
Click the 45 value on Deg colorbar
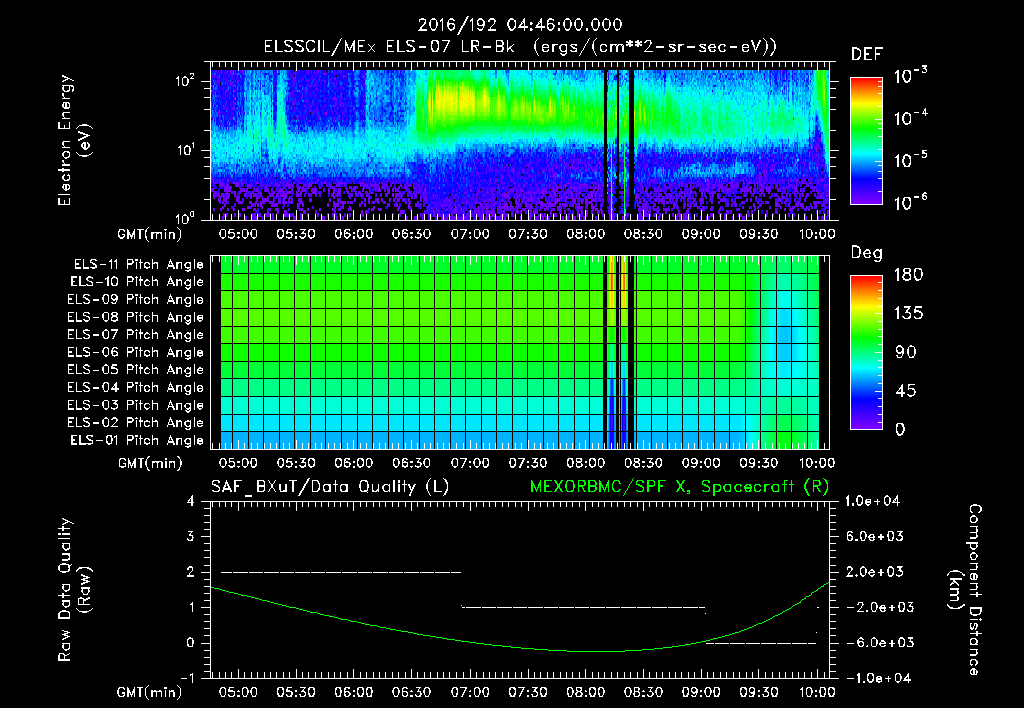904,391
